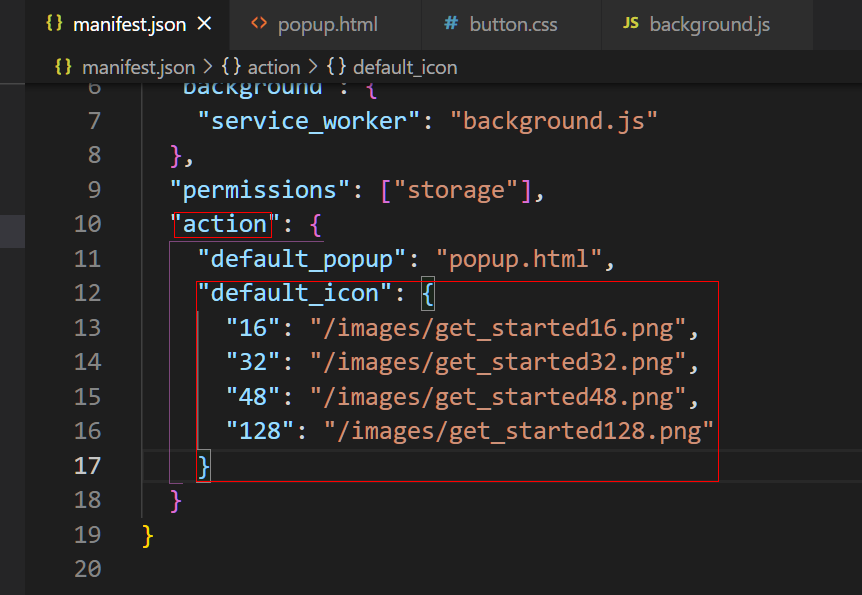Open the default_icon breadcrumb segment
Viewport: 862px width, 595px height.
pyautogui.click(x=404, y=67)
